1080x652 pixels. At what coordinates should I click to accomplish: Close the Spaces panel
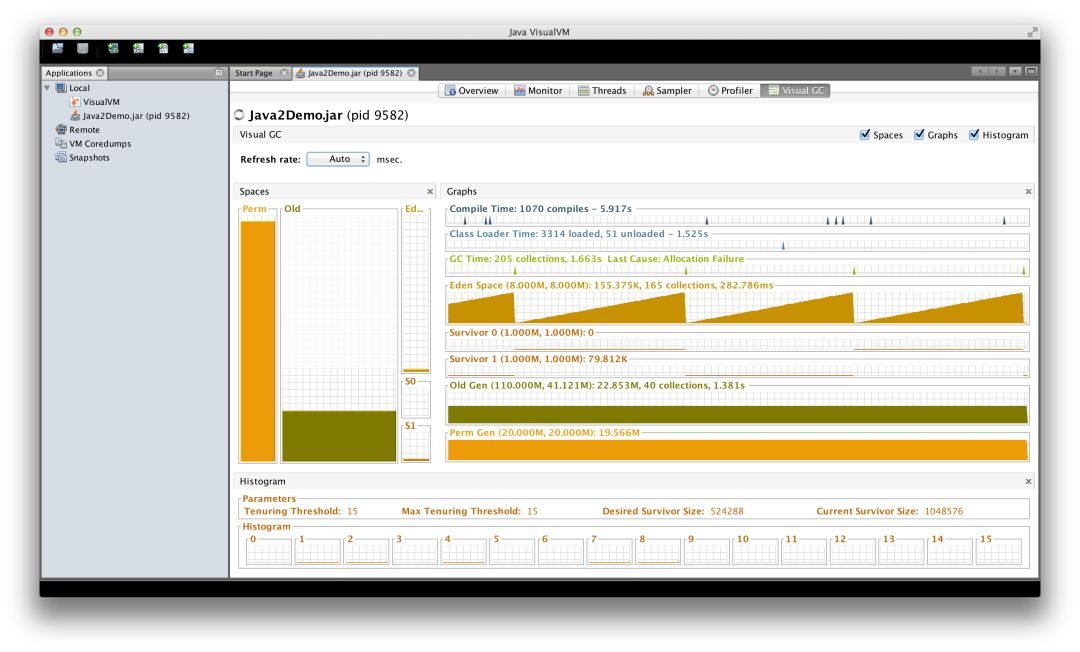pos(430,191)
